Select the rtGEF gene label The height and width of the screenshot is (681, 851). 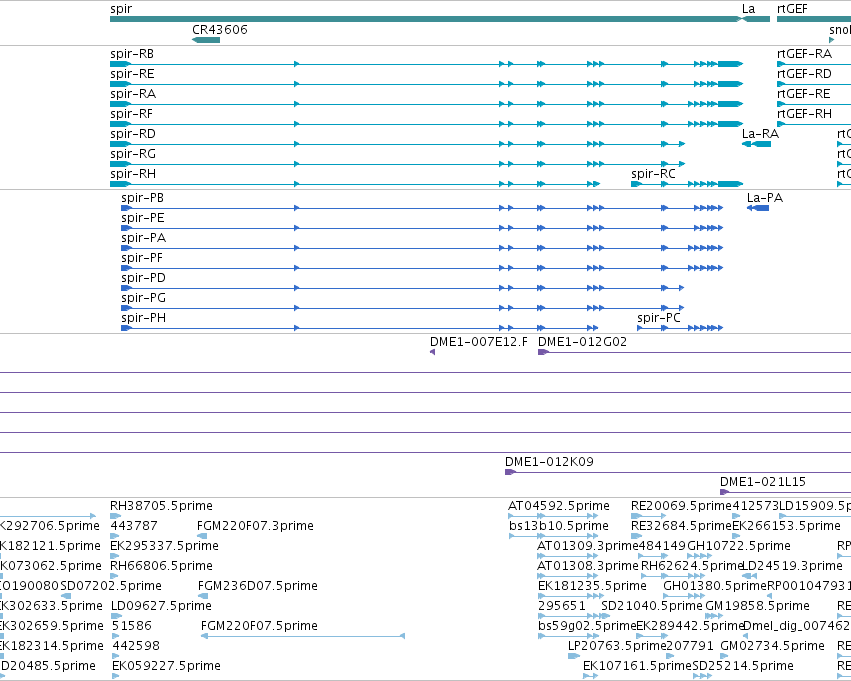[792, 9]
